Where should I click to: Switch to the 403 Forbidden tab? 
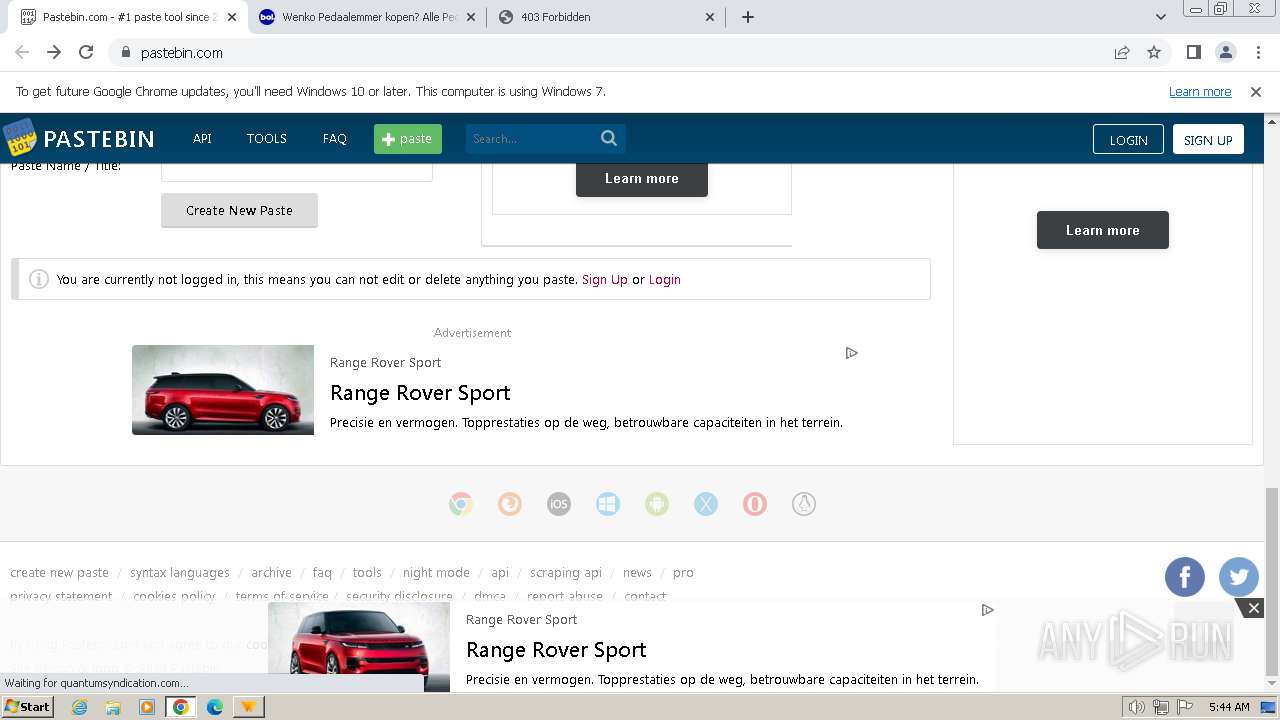[608, 17]
